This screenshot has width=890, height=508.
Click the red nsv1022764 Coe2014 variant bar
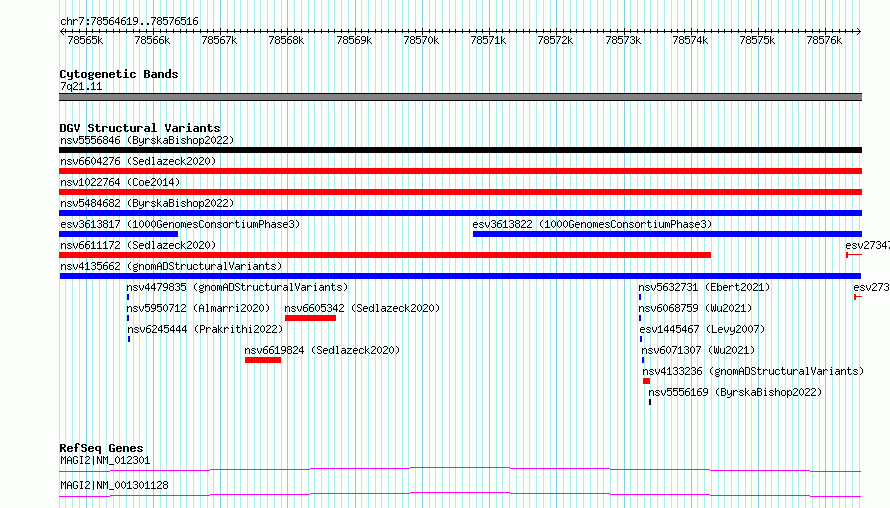click(x=460, y=192)
